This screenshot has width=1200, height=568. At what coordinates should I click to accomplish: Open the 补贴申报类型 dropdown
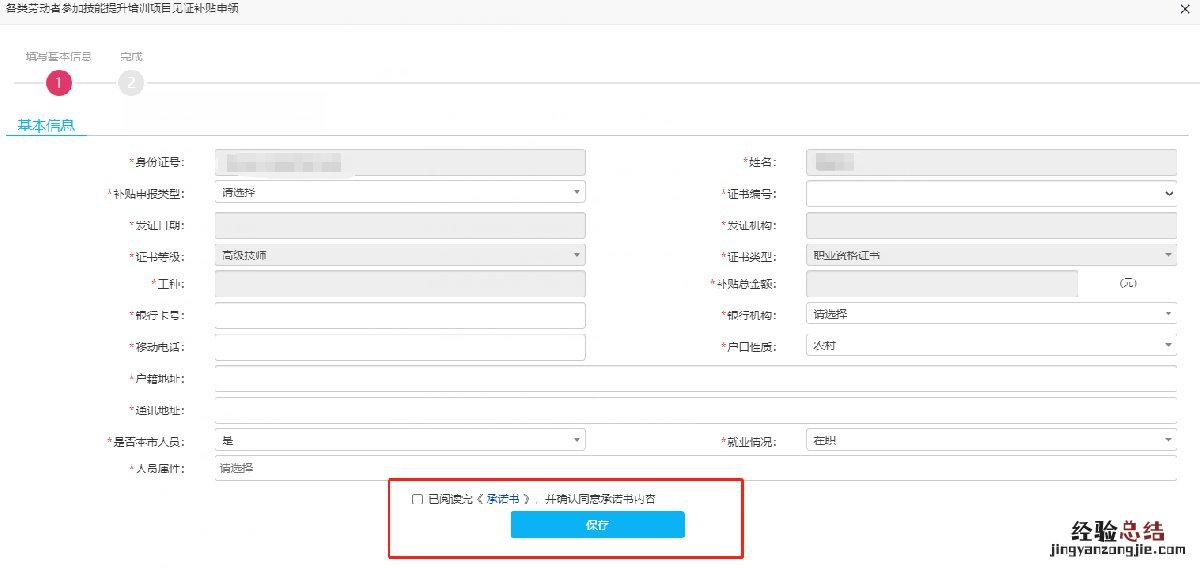point(399,192)
